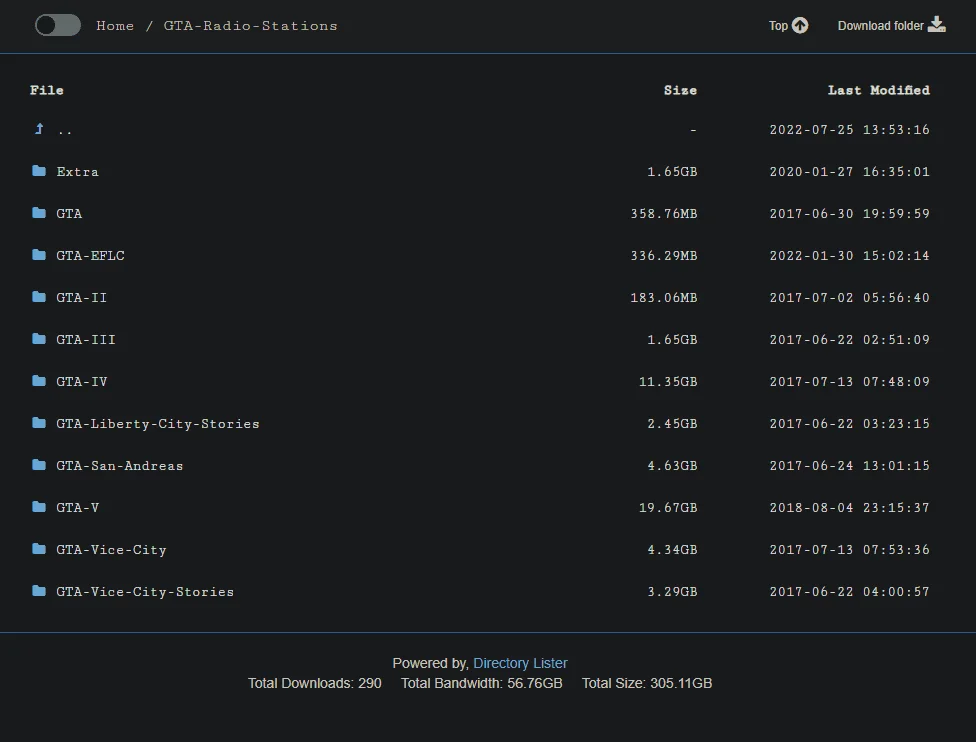Click the GTA-EFLC folder icon
The image size is (976, 742).
pyautogui.click(x=39, y=255)
